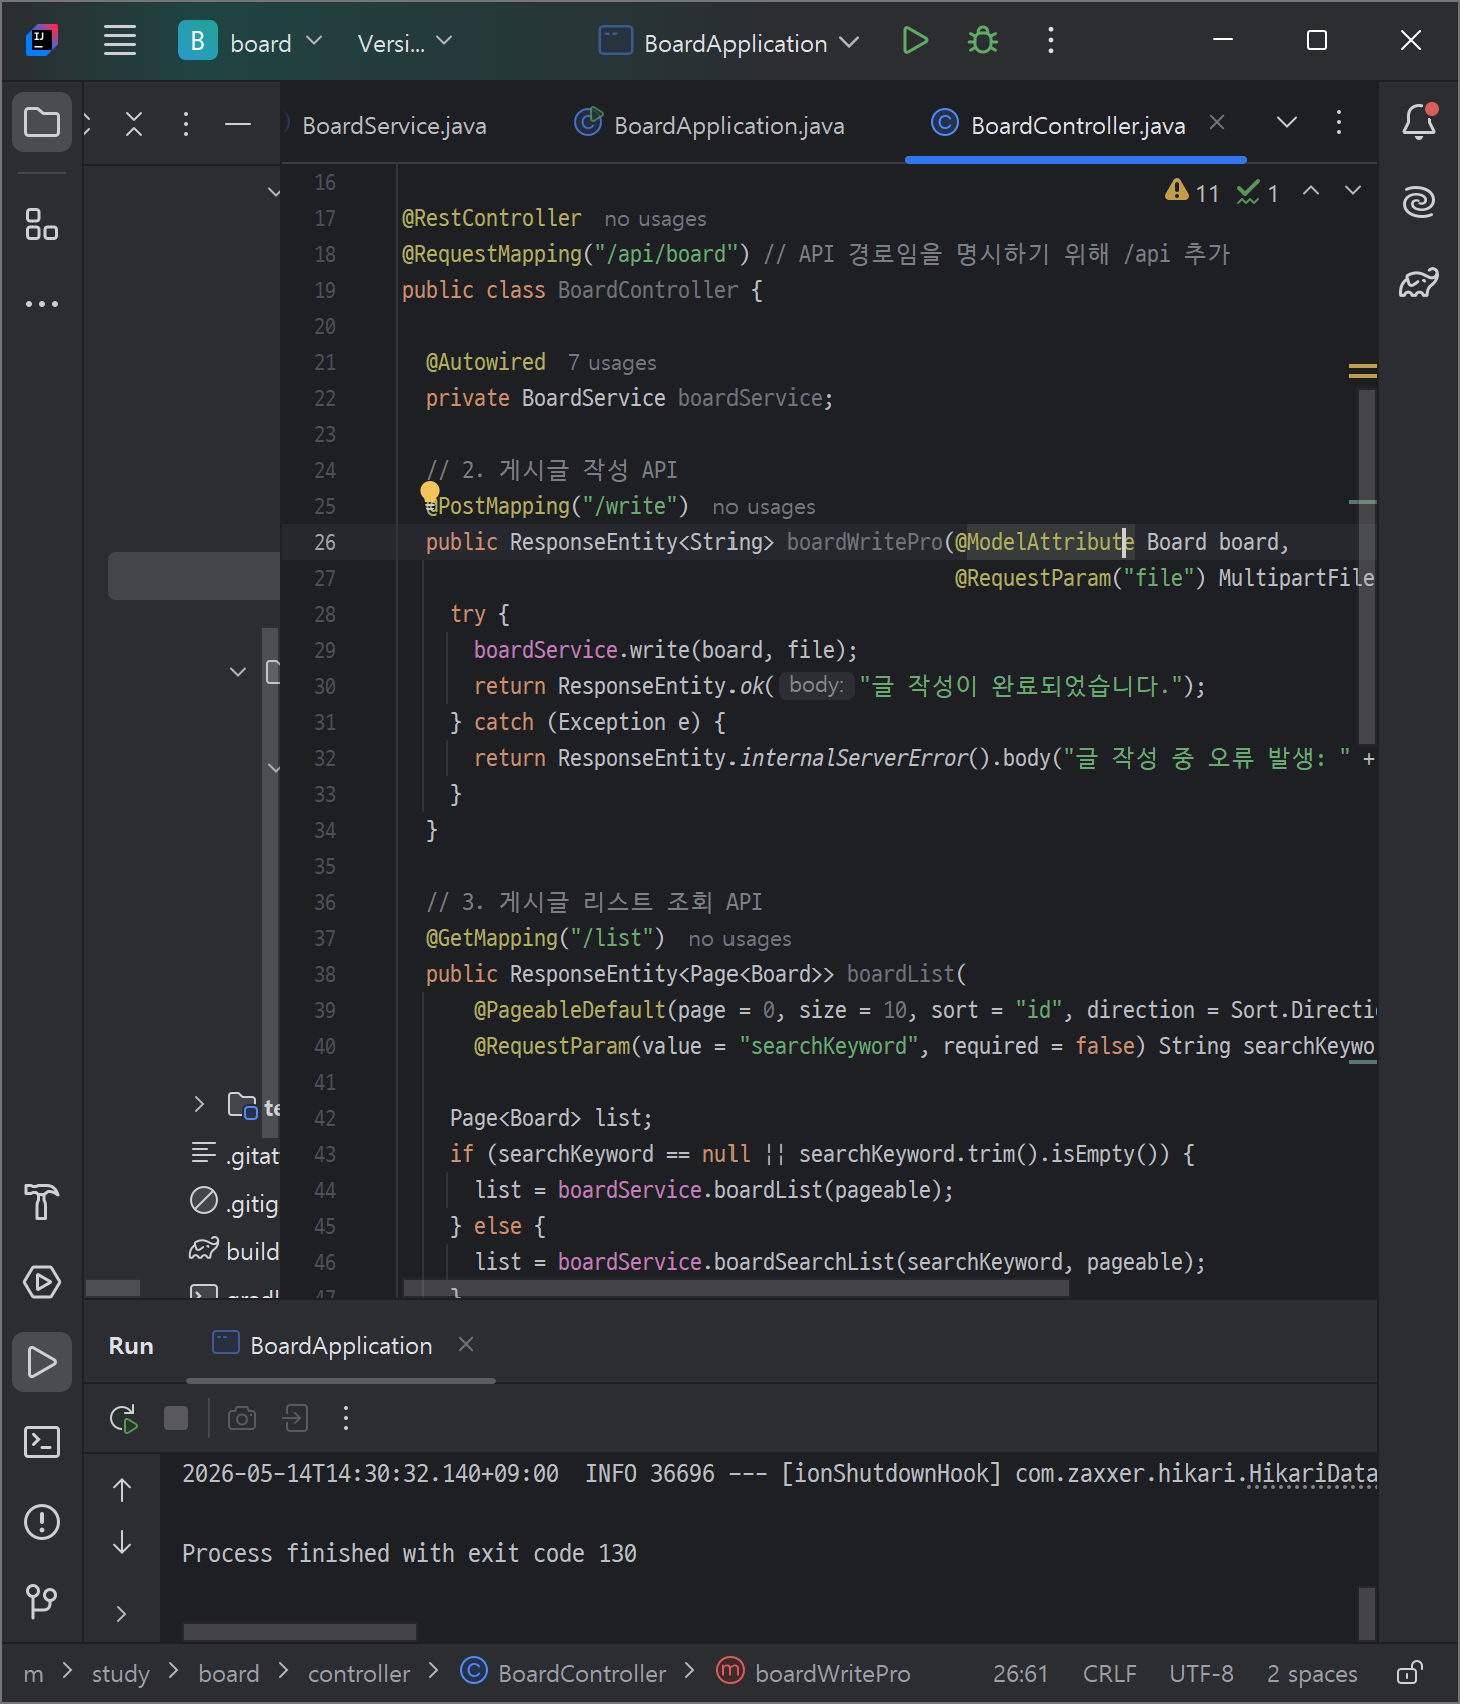Click the 26:61 cursor position indicator
1460x1704 pixels.
point(1020,1674)
